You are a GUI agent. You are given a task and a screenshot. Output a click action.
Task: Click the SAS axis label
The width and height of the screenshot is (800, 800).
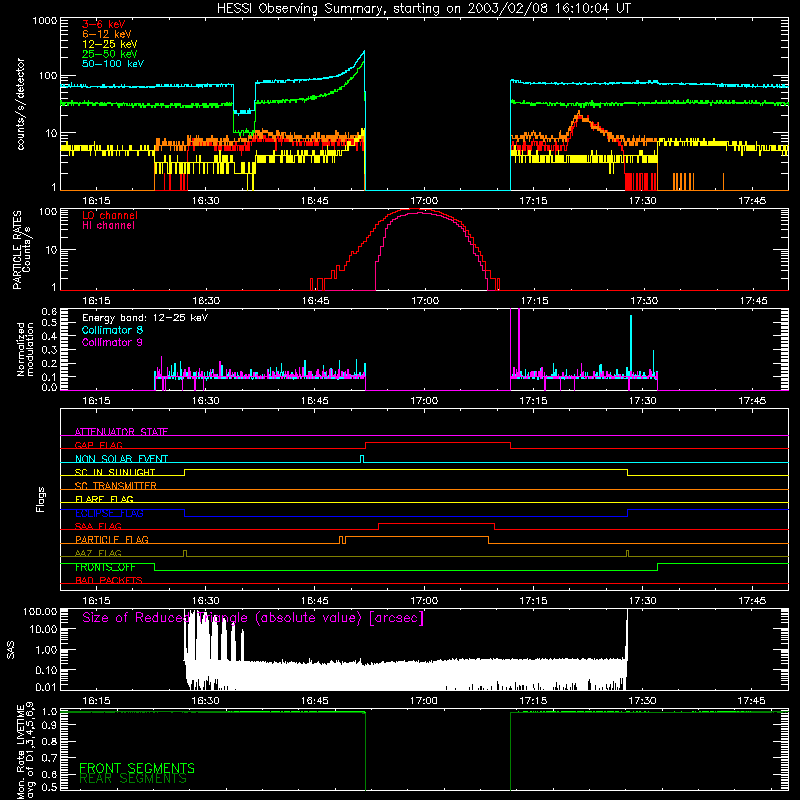pos(11,650)
